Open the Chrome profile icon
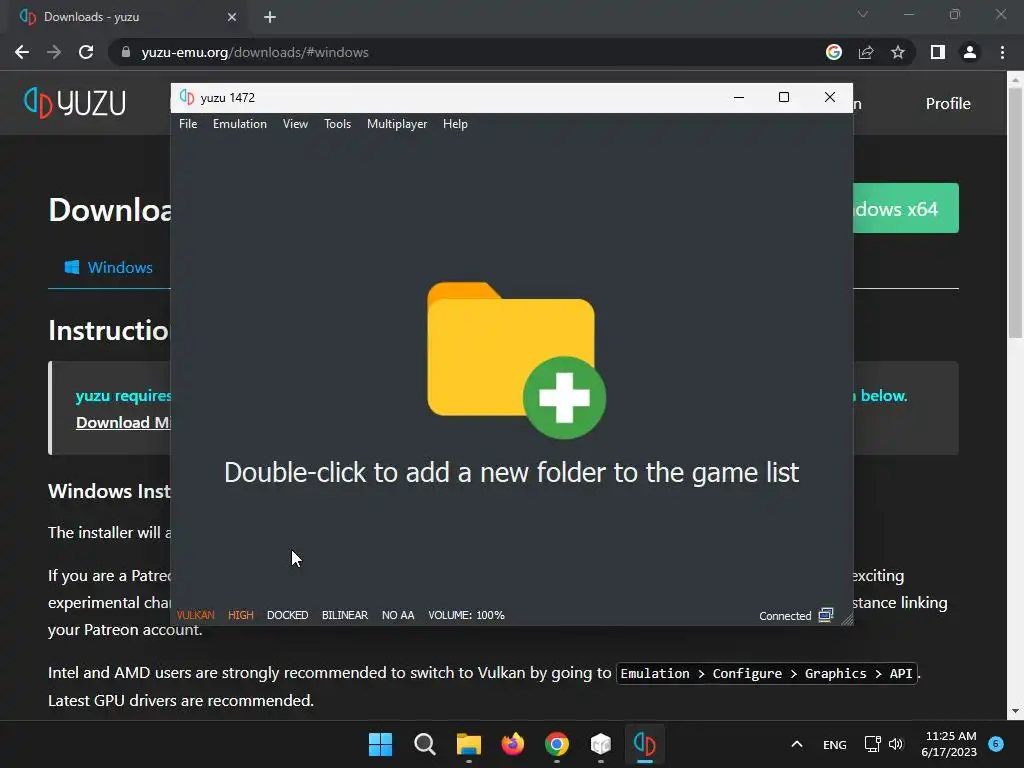Image resolution: width=1024 pixels, height=768 pixels. pyautogui.click(x=970, y=52)
